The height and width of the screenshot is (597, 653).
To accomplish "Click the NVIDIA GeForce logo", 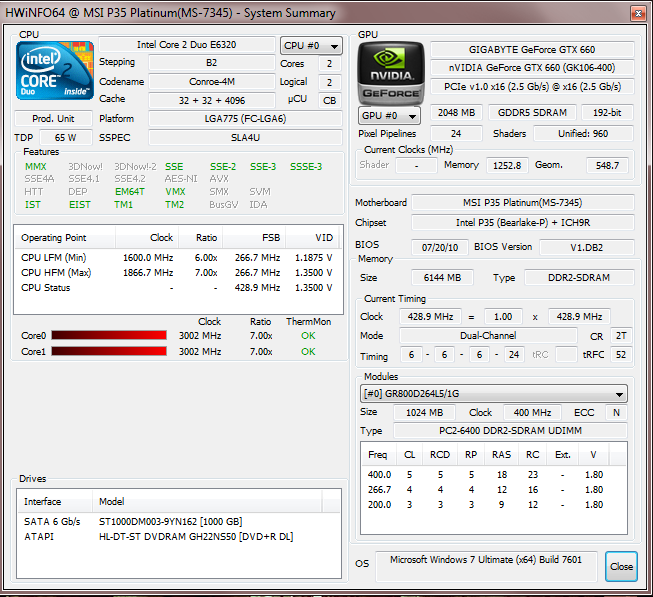I will click(391, 73).
